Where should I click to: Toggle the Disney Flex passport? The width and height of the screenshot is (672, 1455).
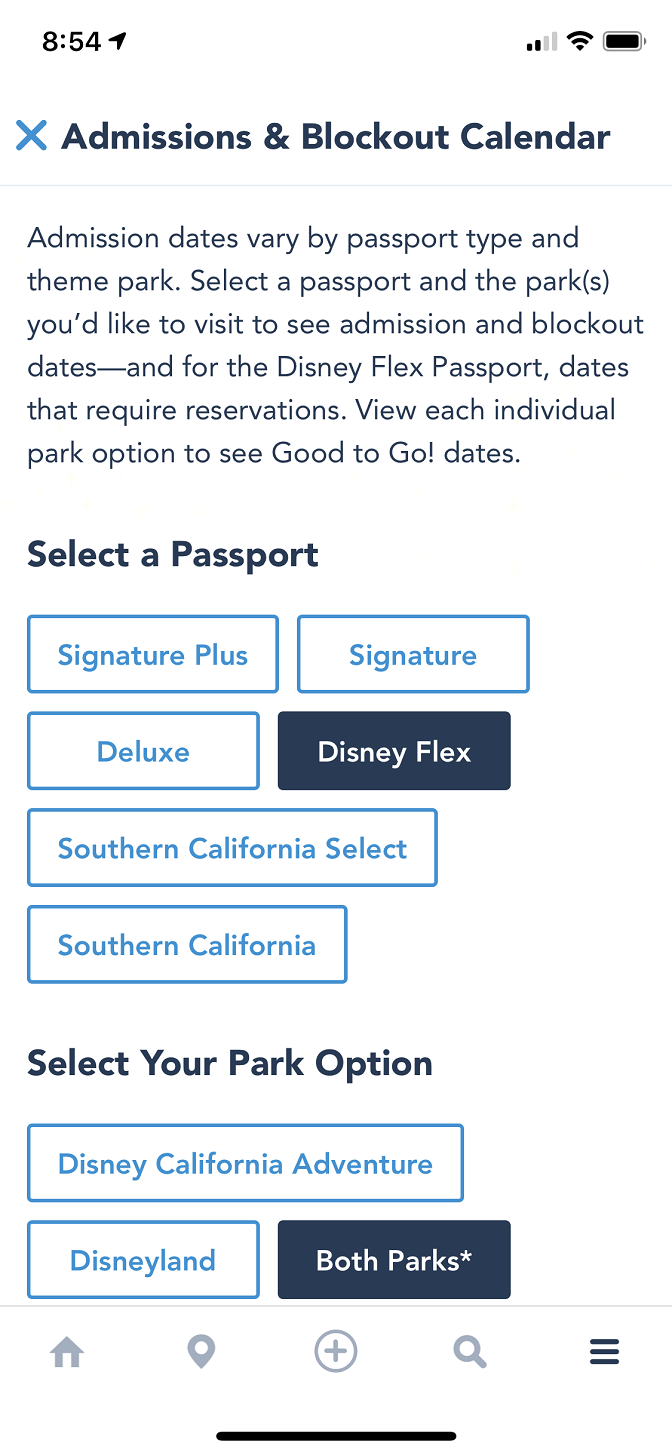pyautogui.click(x=394, y=751)
